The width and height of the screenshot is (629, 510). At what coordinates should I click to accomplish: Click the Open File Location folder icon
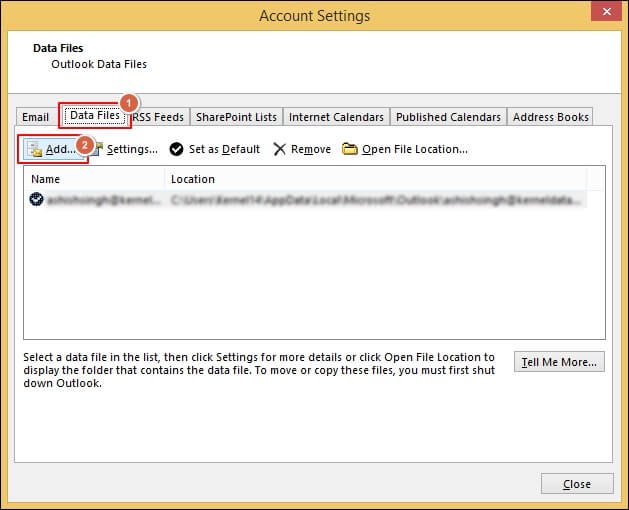349,149
